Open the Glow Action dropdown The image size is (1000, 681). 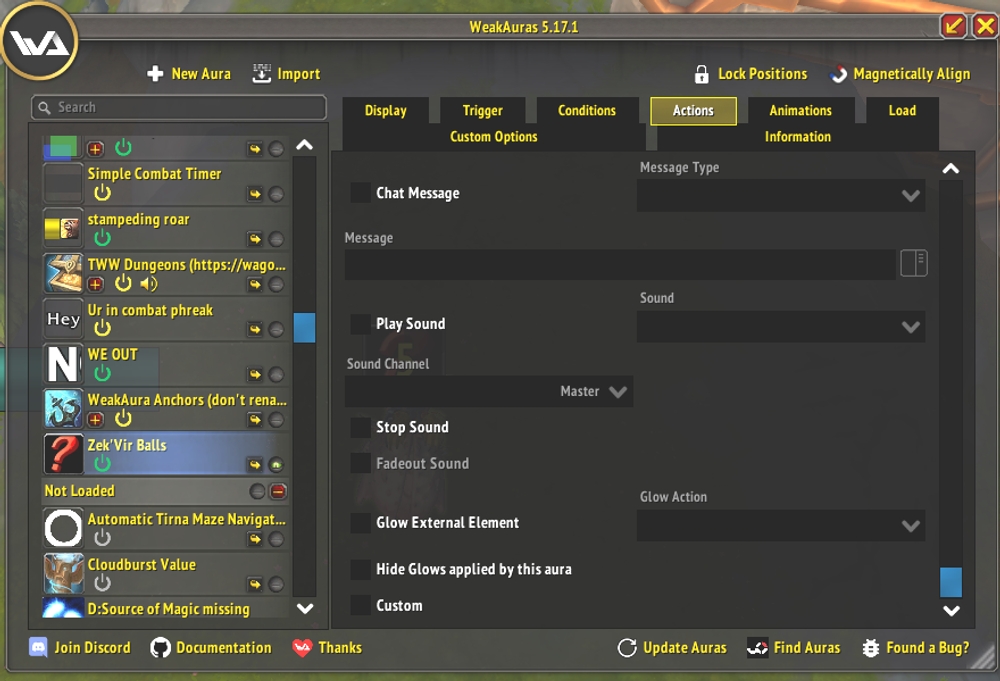781,525
